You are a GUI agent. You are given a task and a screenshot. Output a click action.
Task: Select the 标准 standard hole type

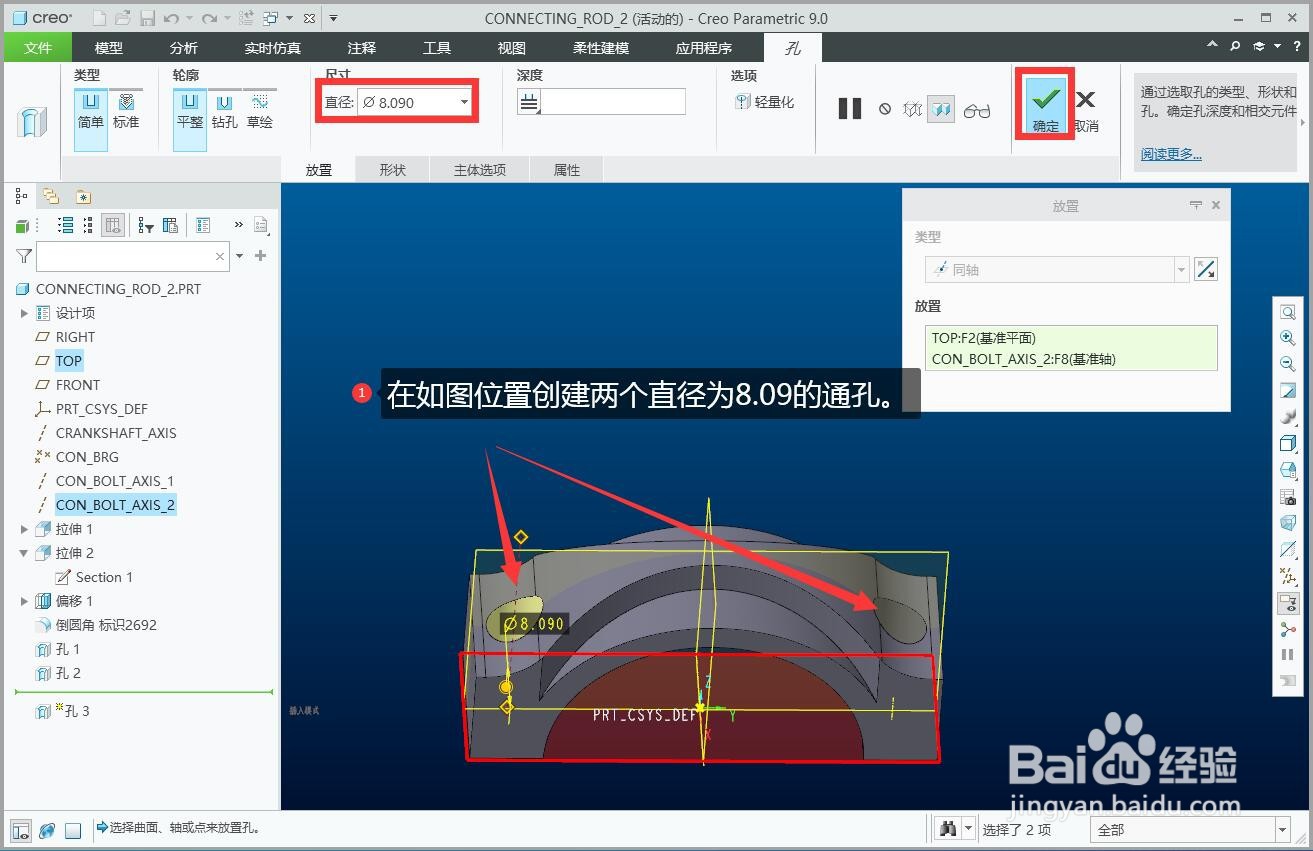pyautogui.click(x=126, y=111)
